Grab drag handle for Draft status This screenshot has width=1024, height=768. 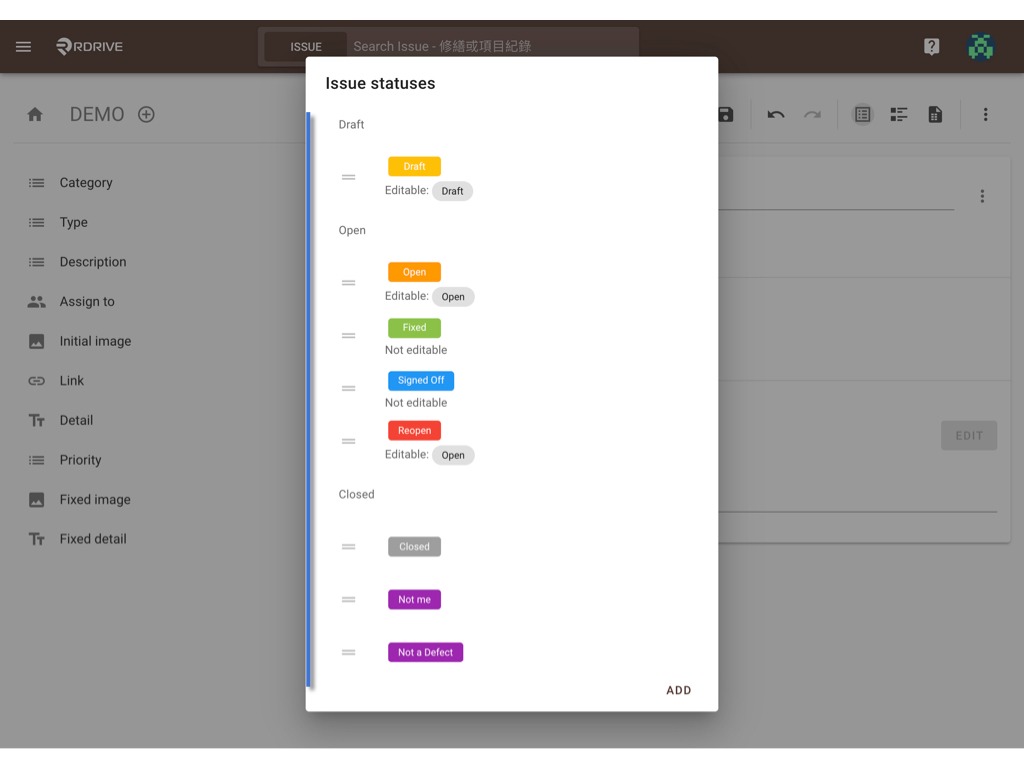349,177
